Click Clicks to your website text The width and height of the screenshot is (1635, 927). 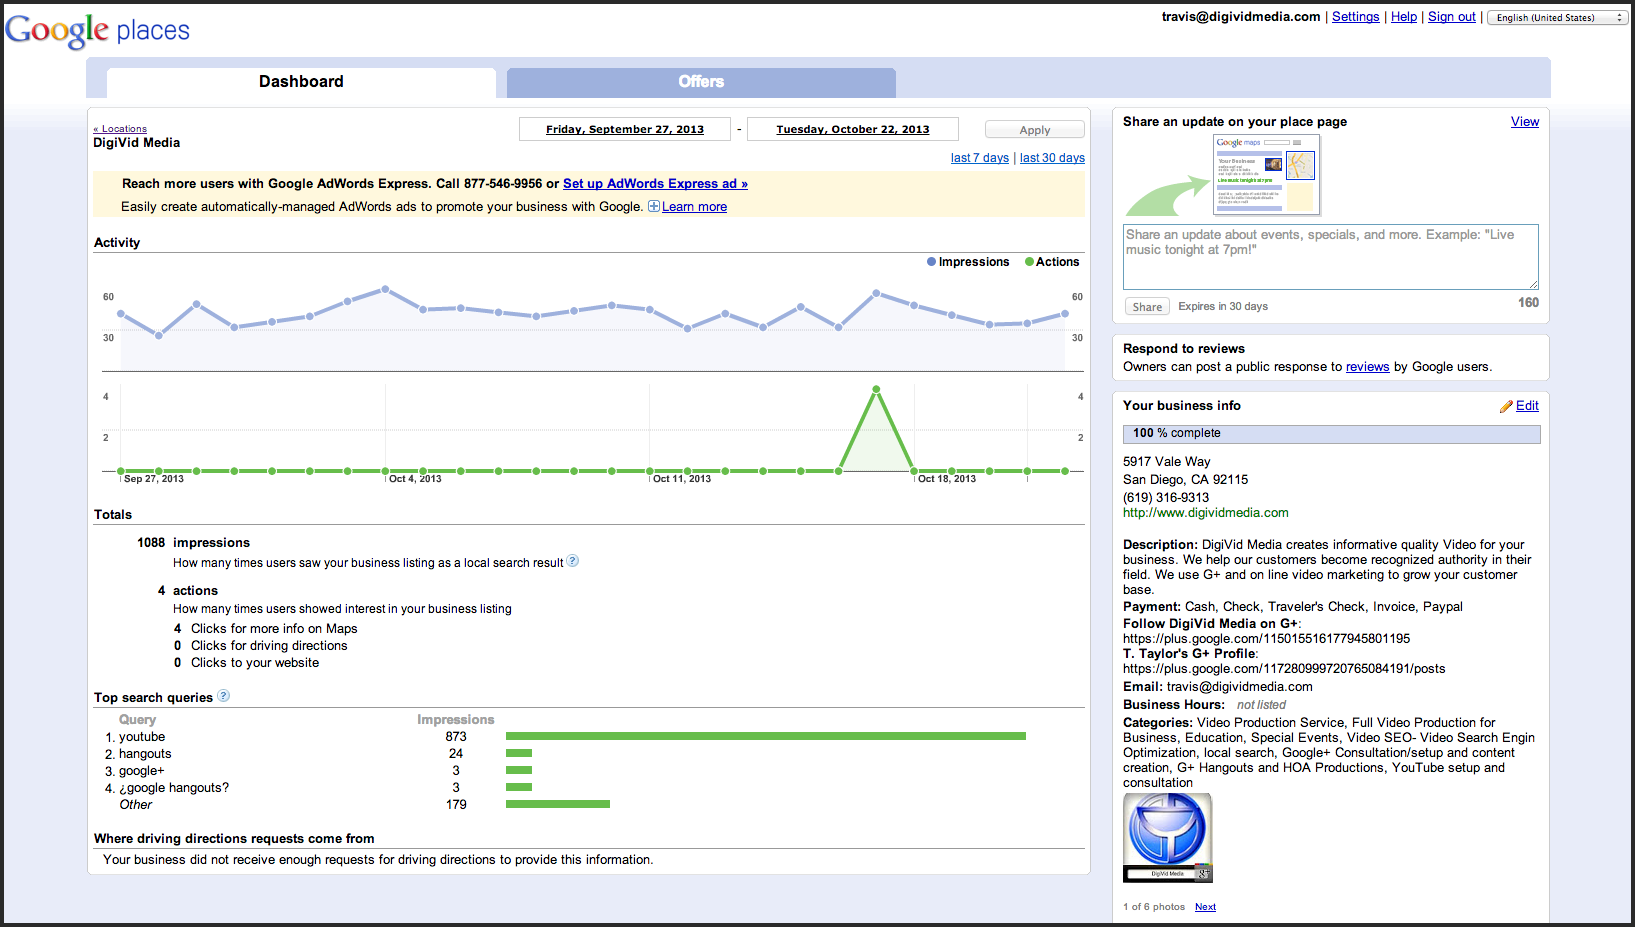[255, 663]
